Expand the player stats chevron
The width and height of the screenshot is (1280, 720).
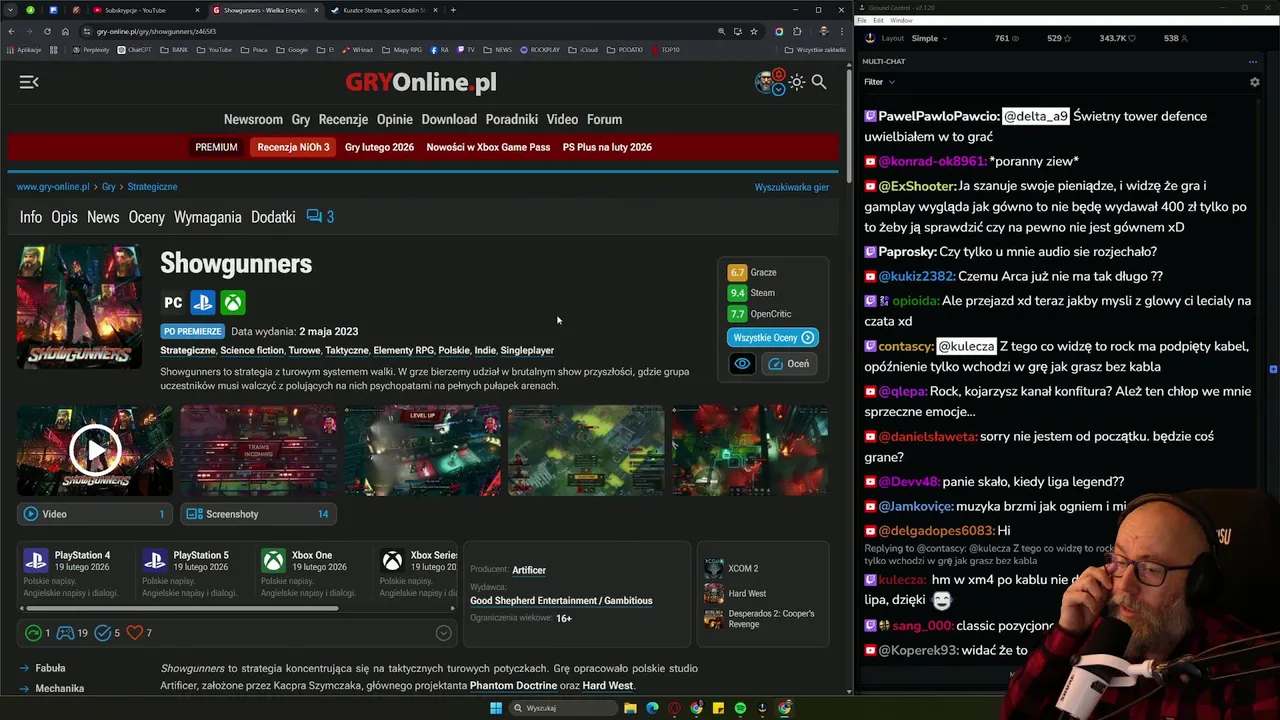444,633
